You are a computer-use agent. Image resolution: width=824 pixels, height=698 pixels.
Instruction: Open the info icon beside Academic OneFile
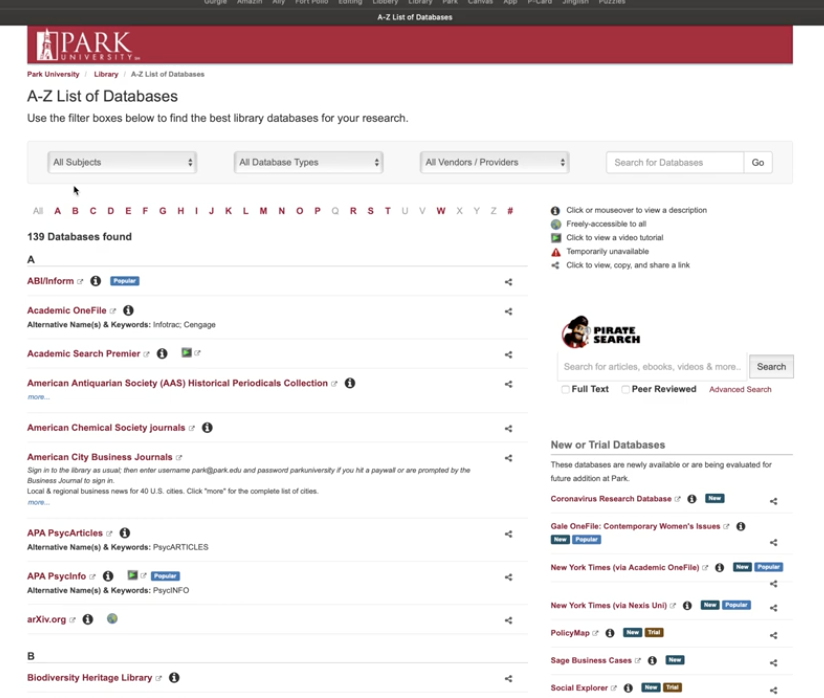tap(128, 311)
